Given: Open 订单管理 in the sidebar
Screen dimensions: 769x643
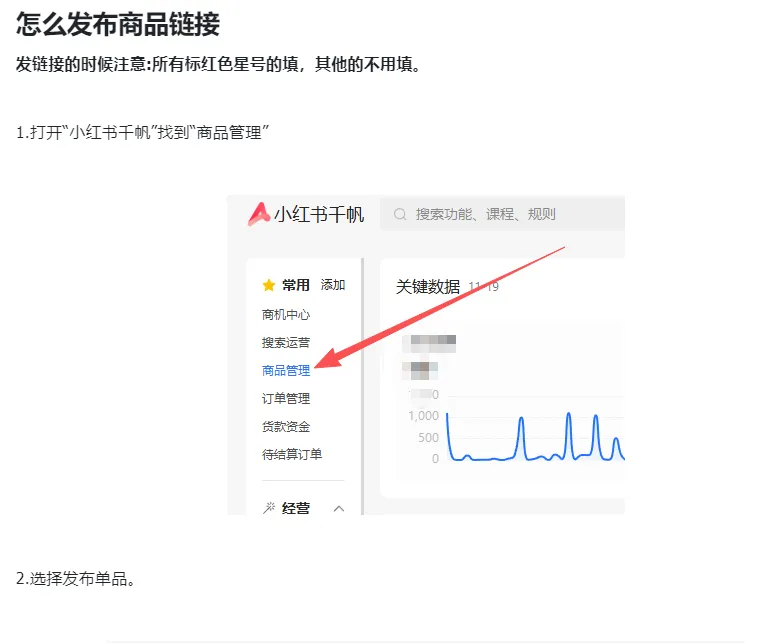Looking at the screenshot, I should [286, 398].
